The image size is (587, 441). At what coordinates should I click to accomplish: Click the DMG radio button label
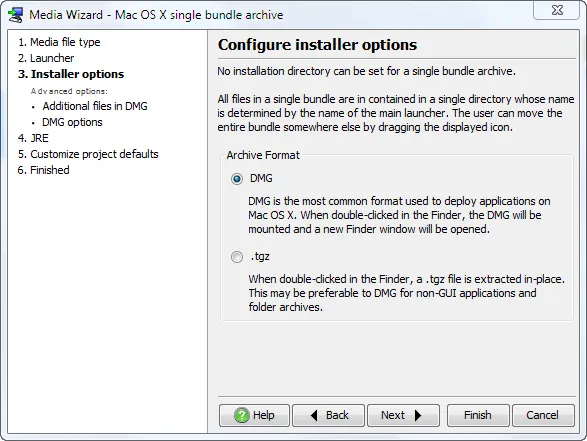[x=261, y=178]
